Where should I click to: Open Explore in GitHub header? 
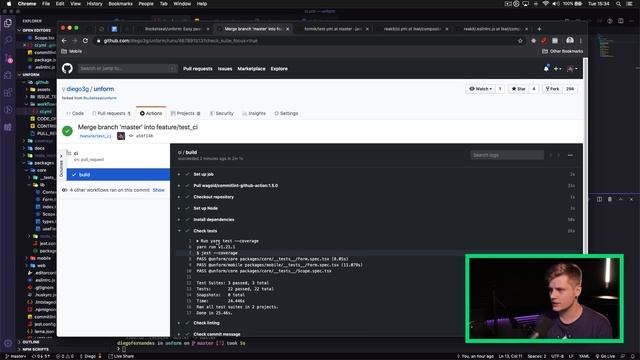click(x=279, y=69)
